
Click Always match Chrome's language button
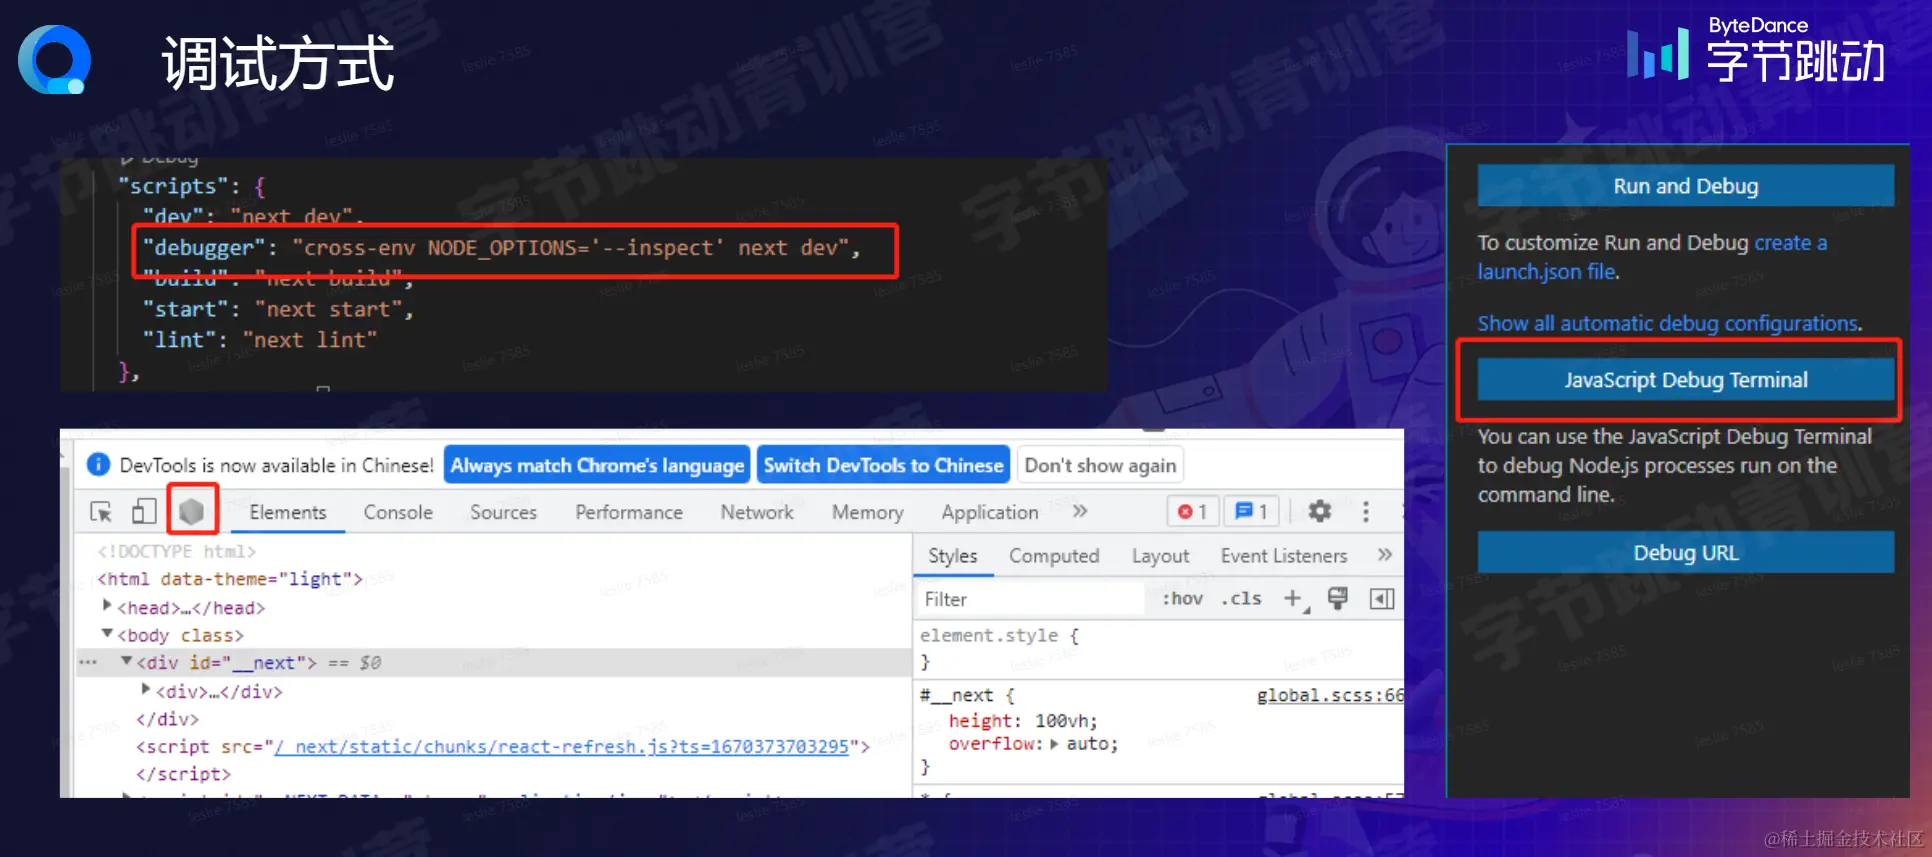[x=597, y=465]
